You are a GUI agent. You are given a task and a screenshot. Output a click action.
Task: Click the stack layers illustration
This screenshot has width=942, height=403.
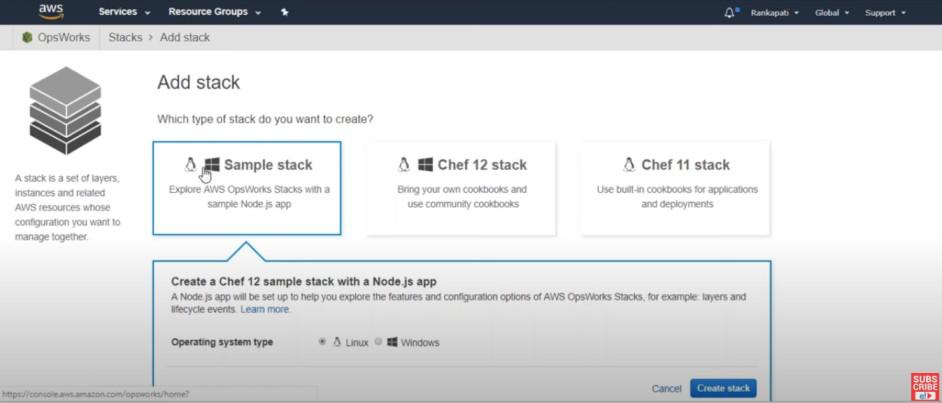point(65,108)
